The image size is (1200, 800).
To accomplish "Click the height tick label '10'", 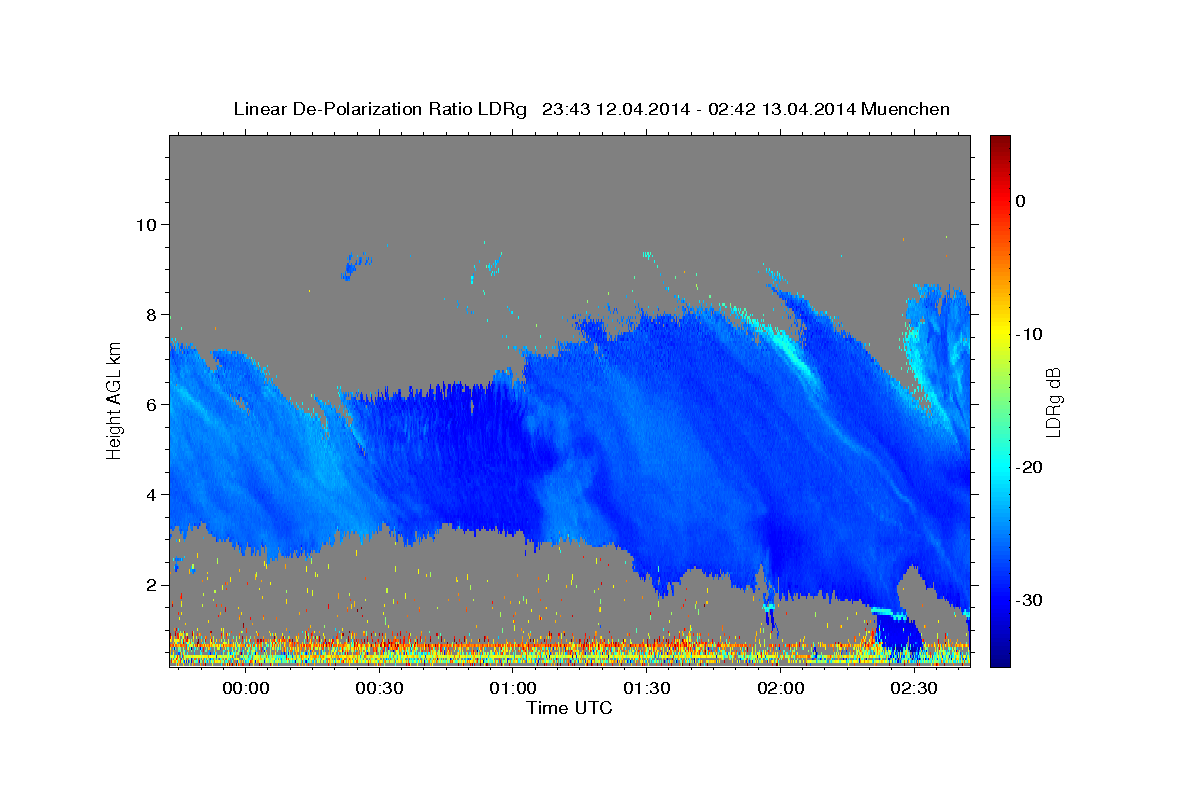I will pos(145,224).
